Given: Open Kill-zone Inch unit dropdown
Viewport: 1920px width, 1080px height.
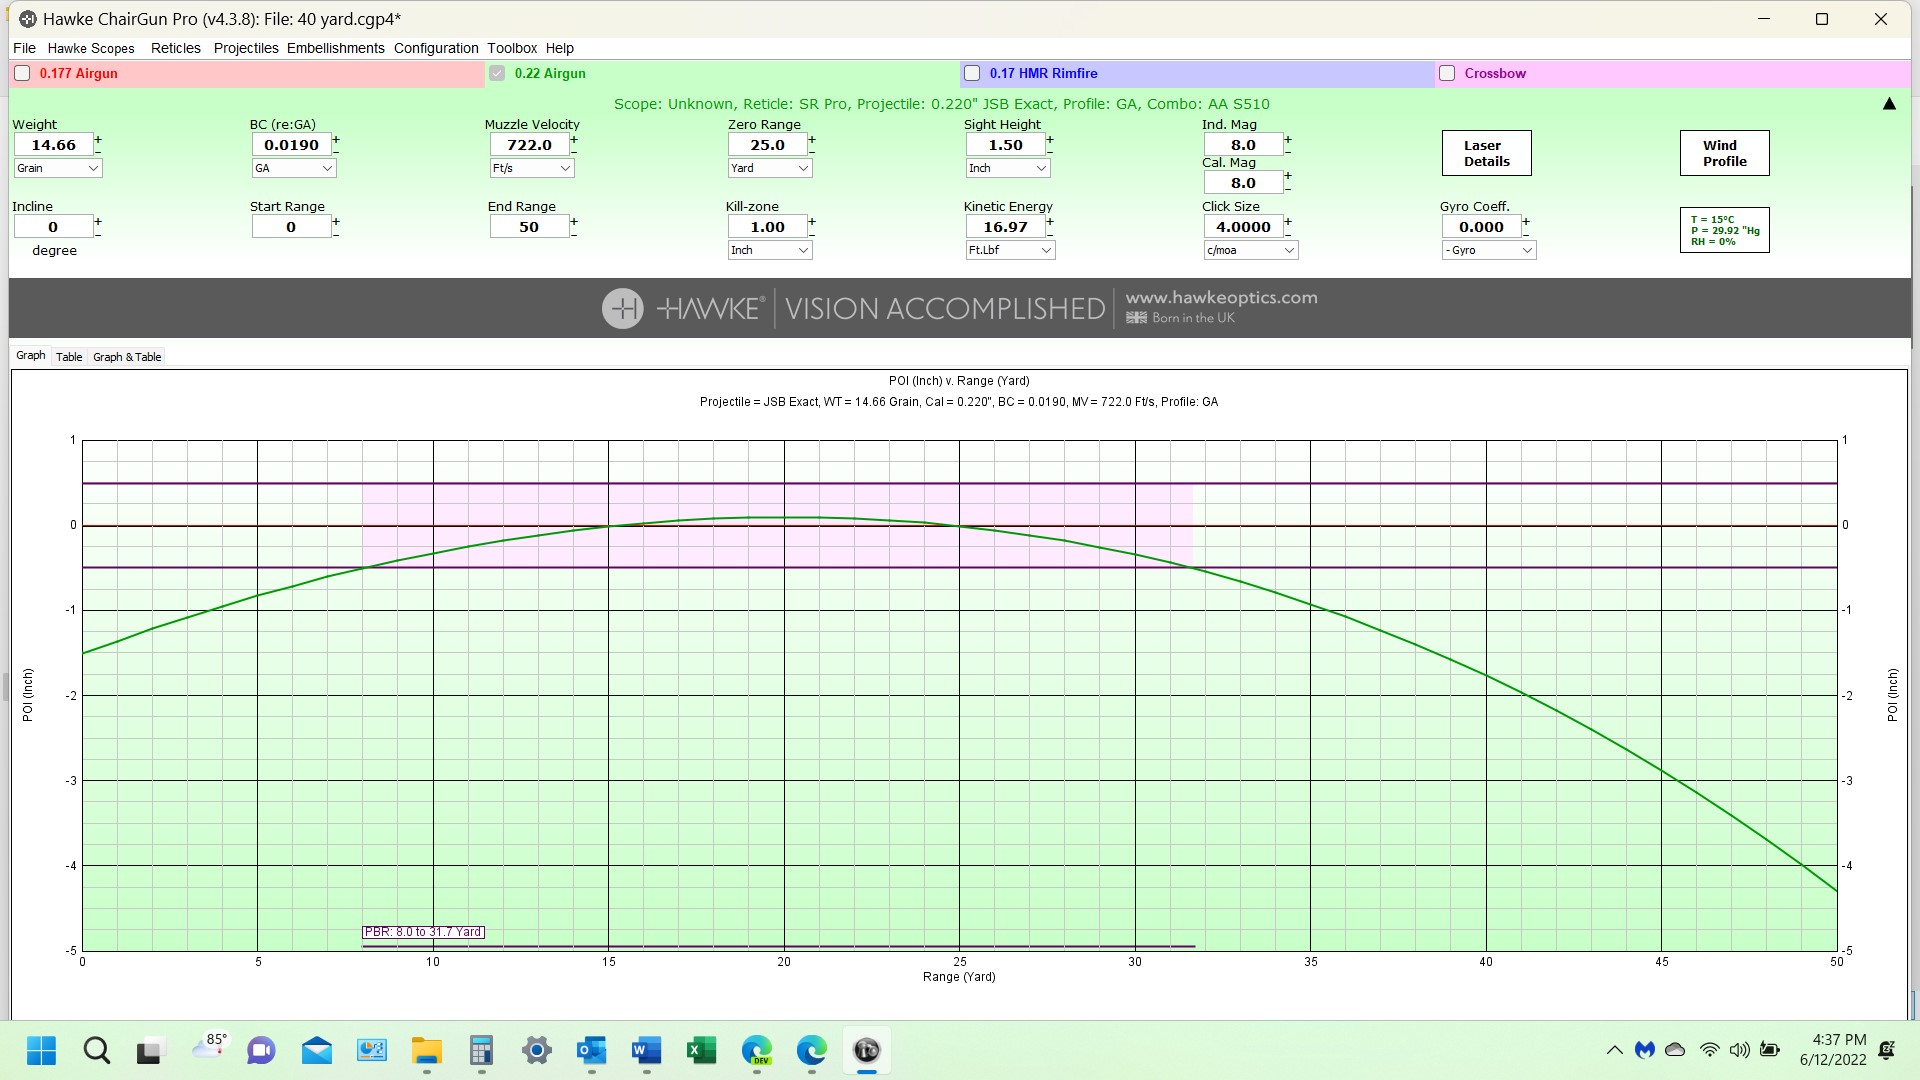Looking at the screenshot, I should pyautogui.click(x=770, y=250).
